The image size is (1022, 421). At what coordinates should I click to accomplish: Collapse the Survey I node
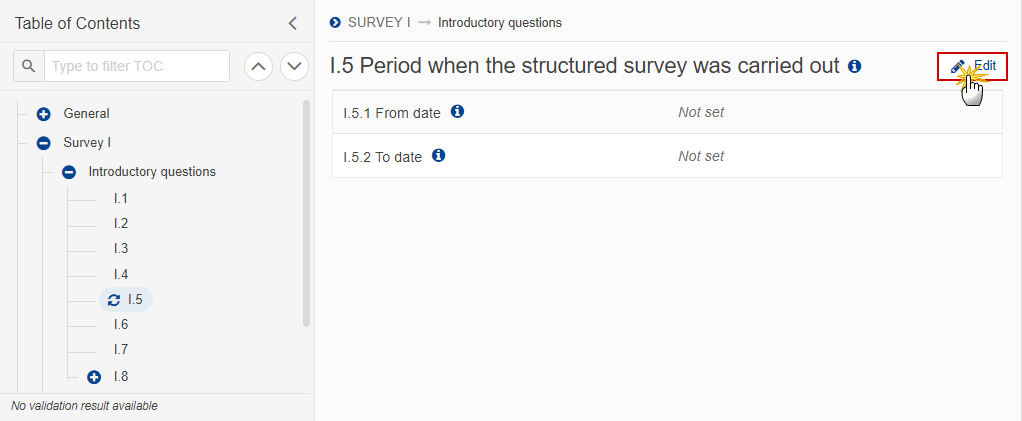44,143
